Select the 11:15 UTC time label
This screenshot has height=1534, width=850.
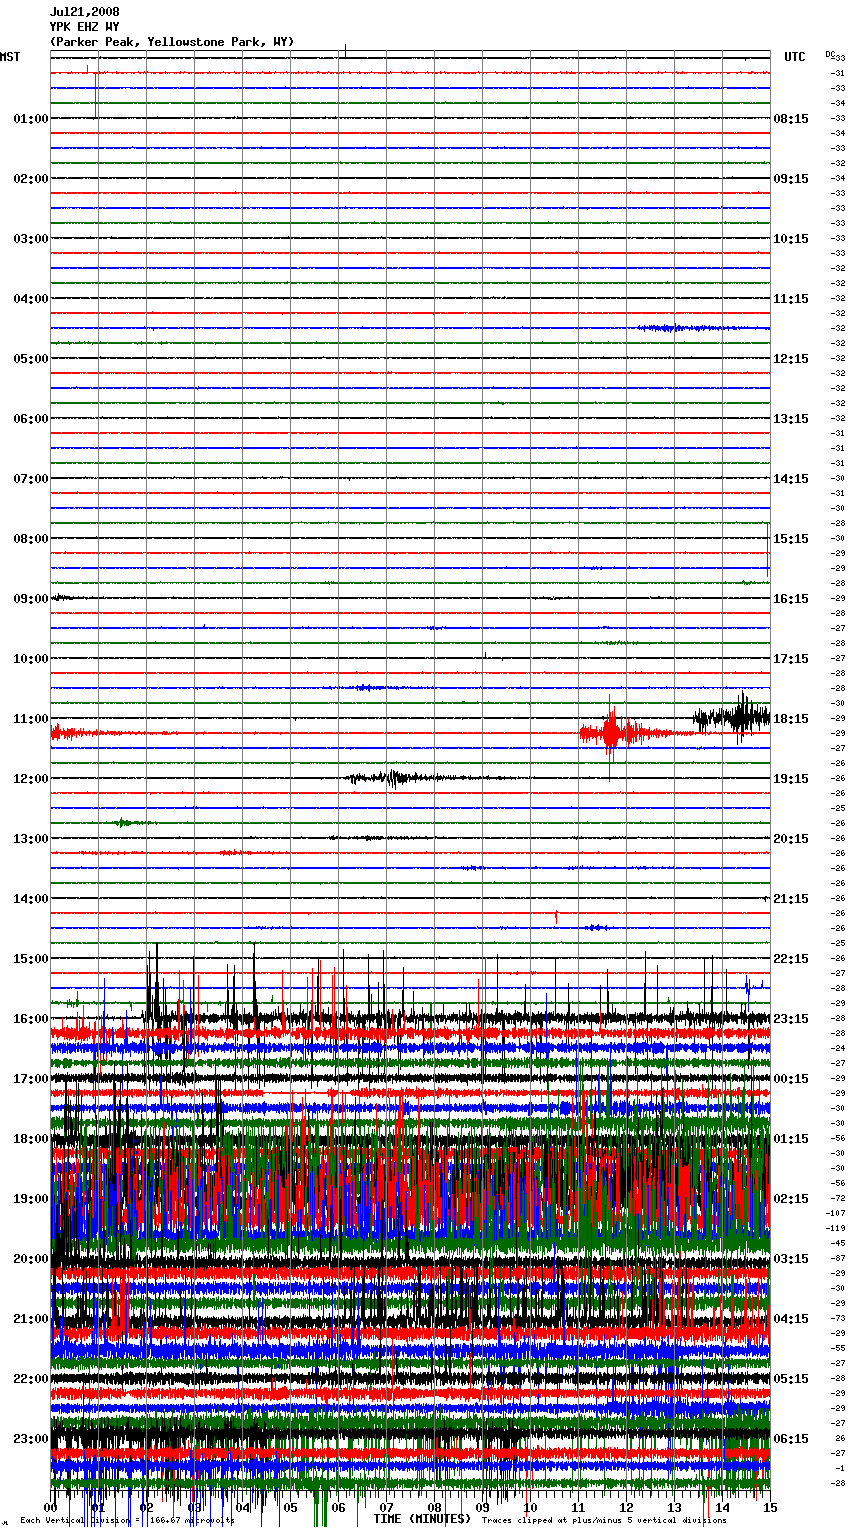(791, 299)
